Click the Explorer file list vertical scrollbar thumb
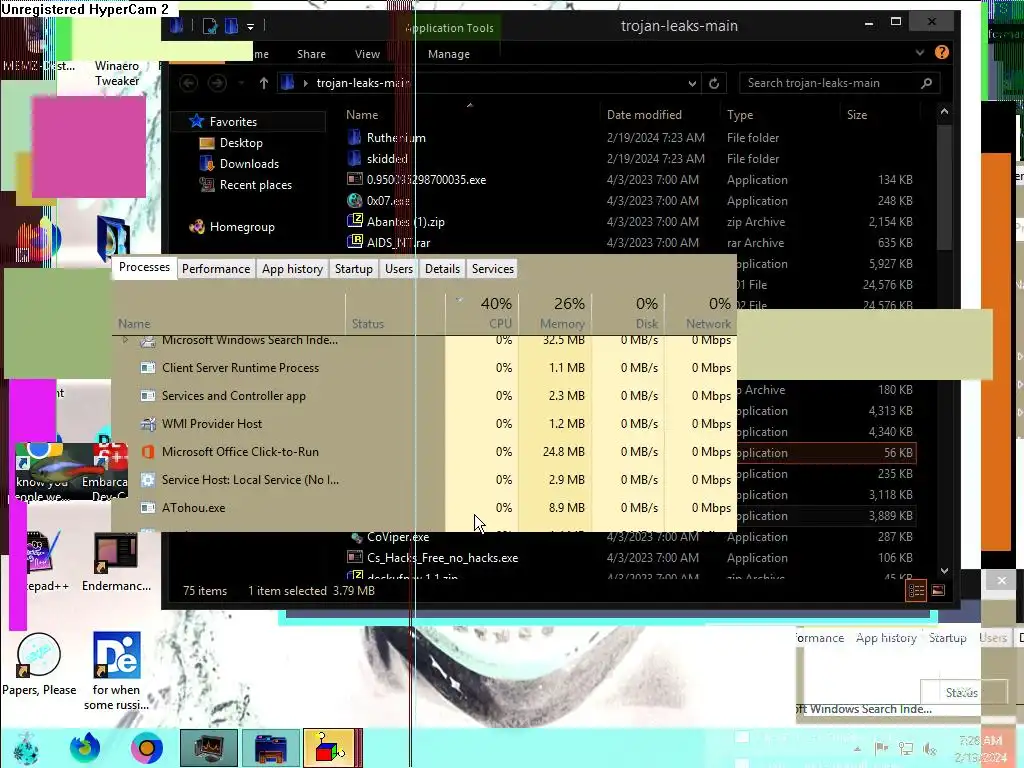The height and width of the screenshot is (768, 1024). click(x=944, y=186)
